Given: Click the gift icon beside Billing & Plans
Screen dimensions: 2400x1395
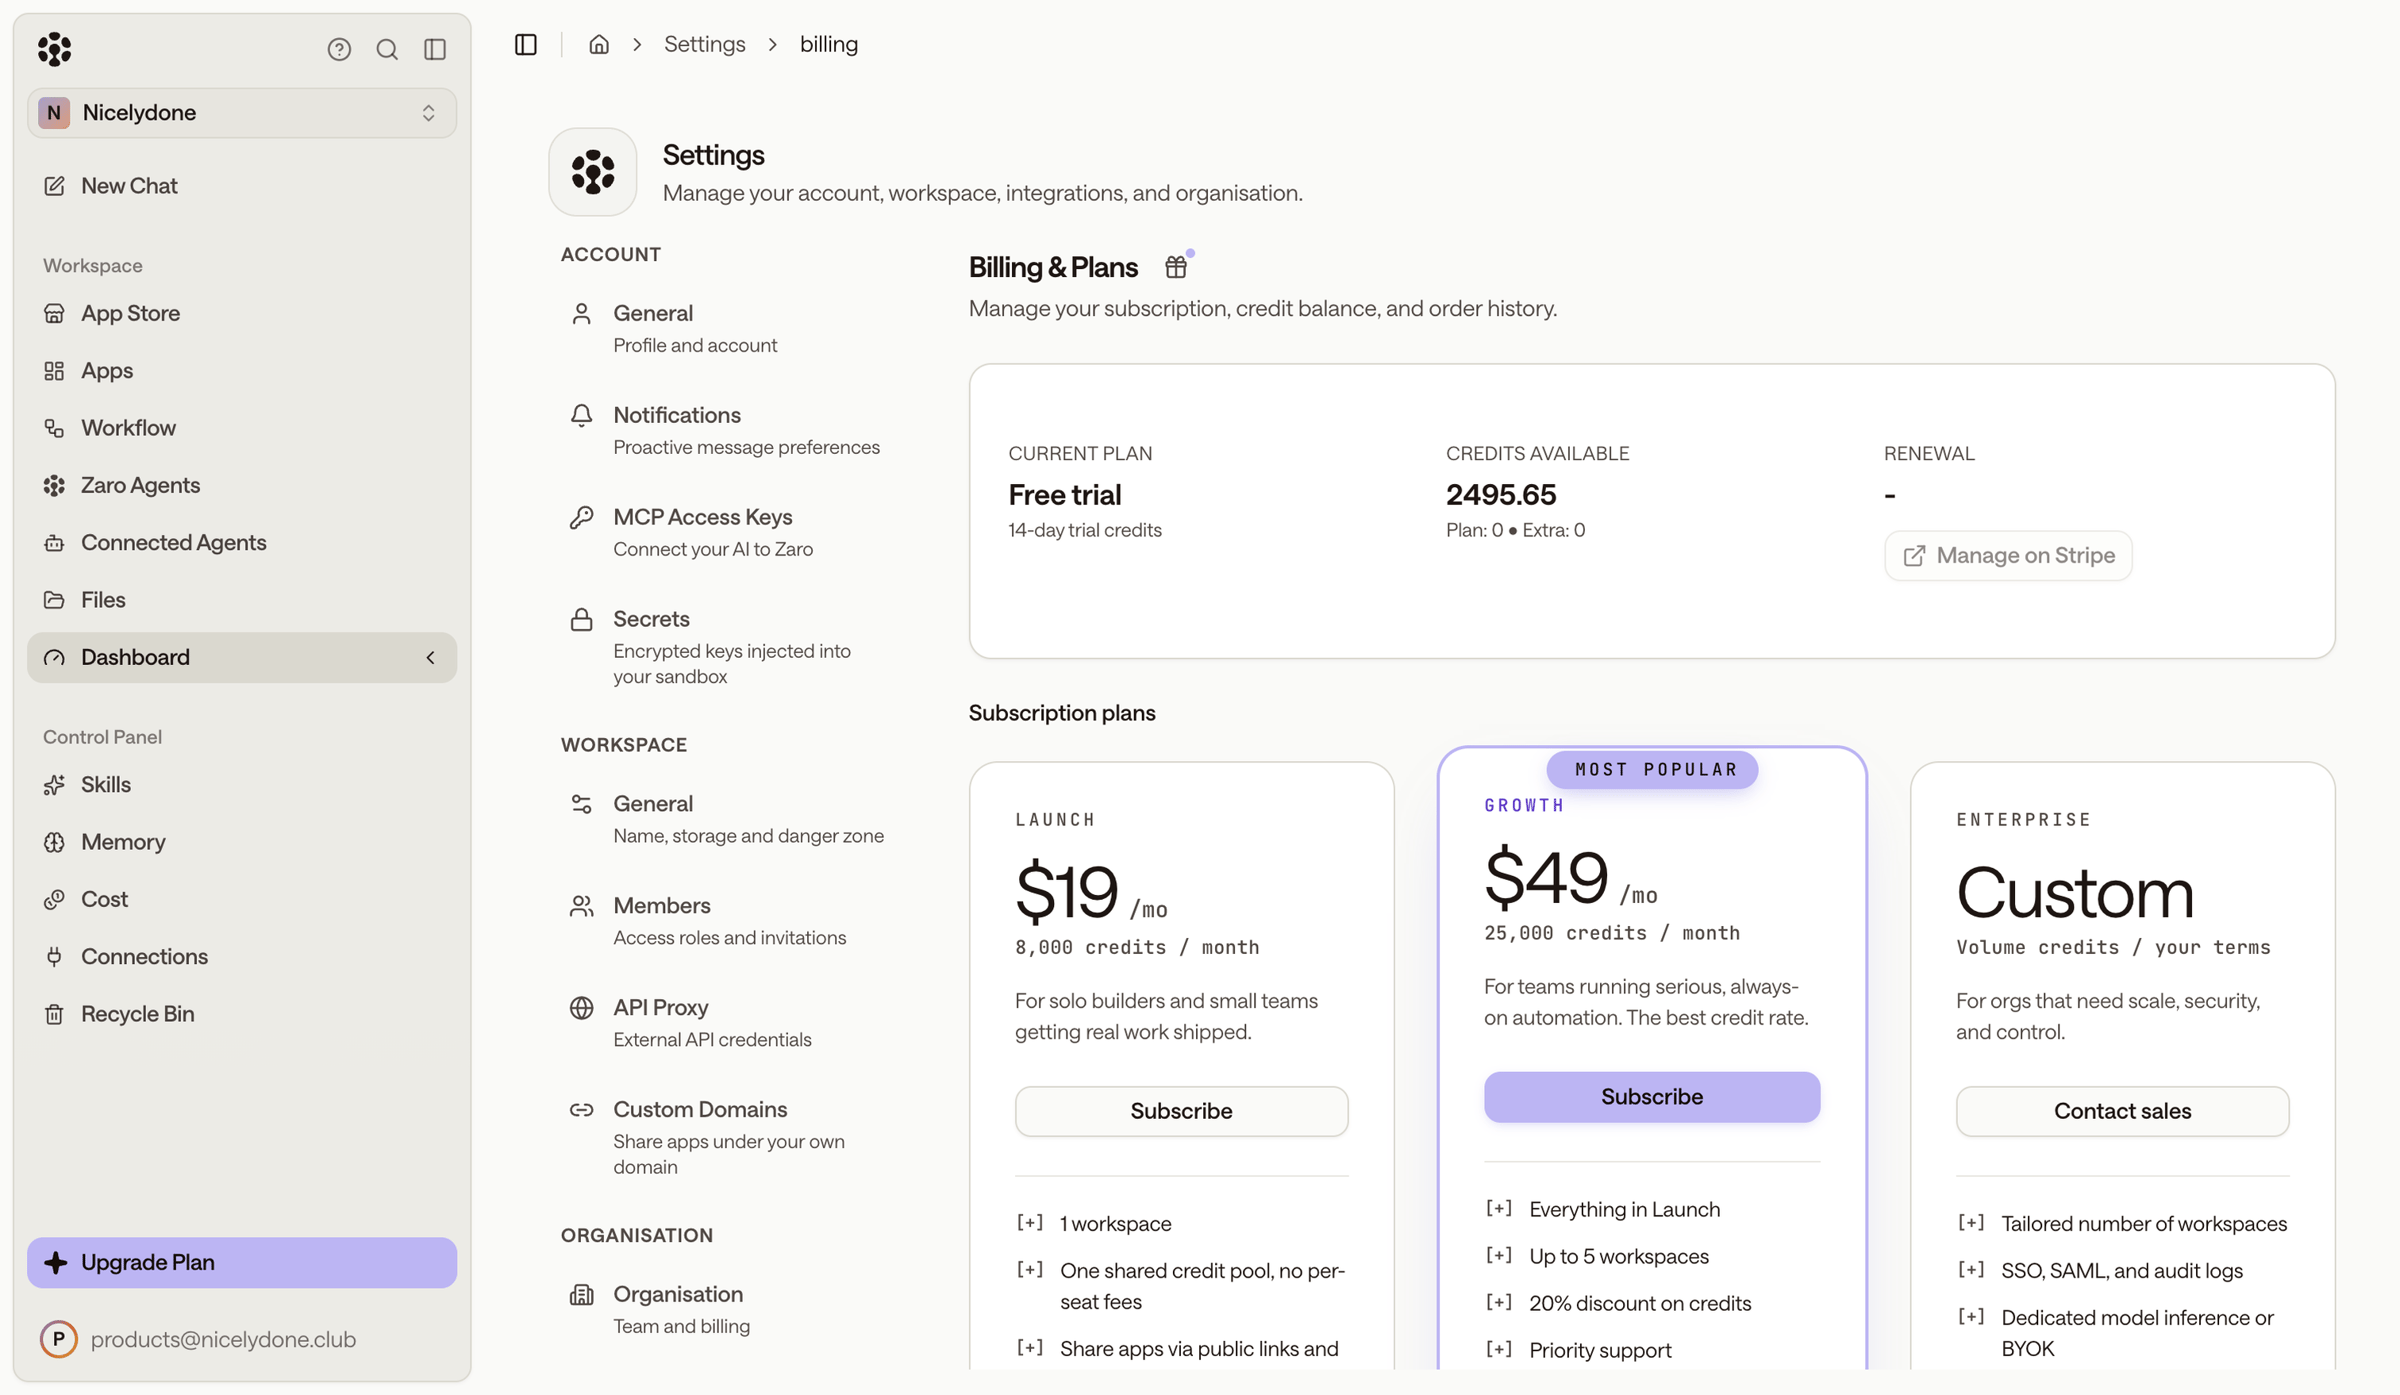Looking at the screenshot, I should tap(1177, 267).
